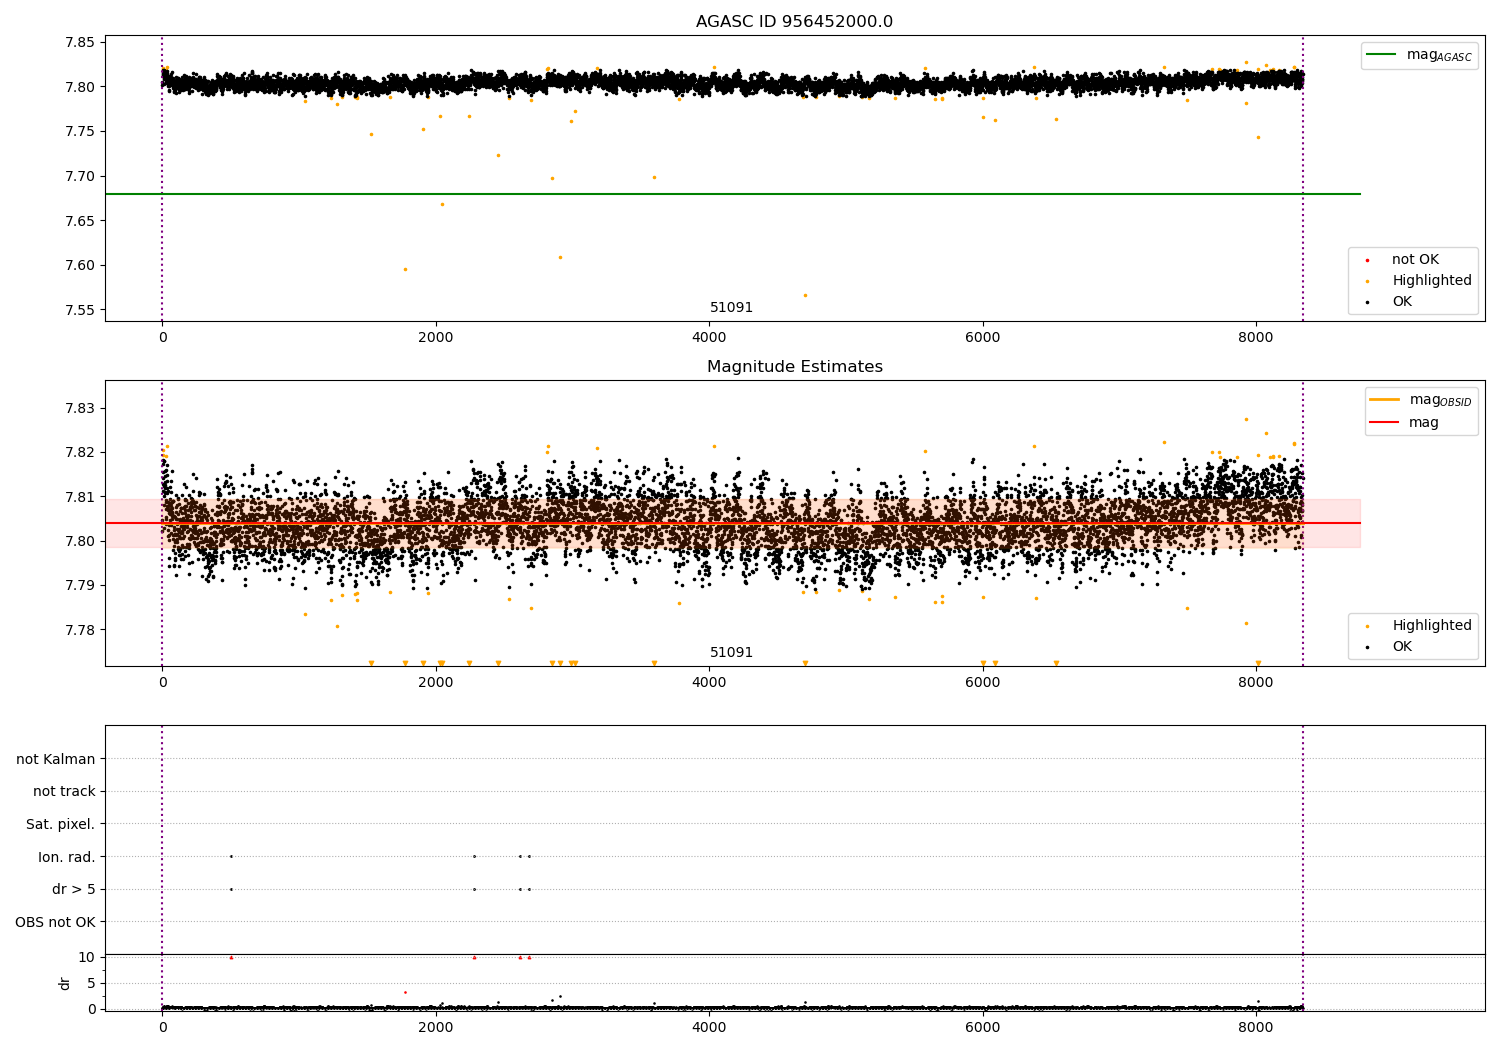1500x1050 pixels.
Task: Click the green mag AGASC legend line sample
Action: (1381, 55)
